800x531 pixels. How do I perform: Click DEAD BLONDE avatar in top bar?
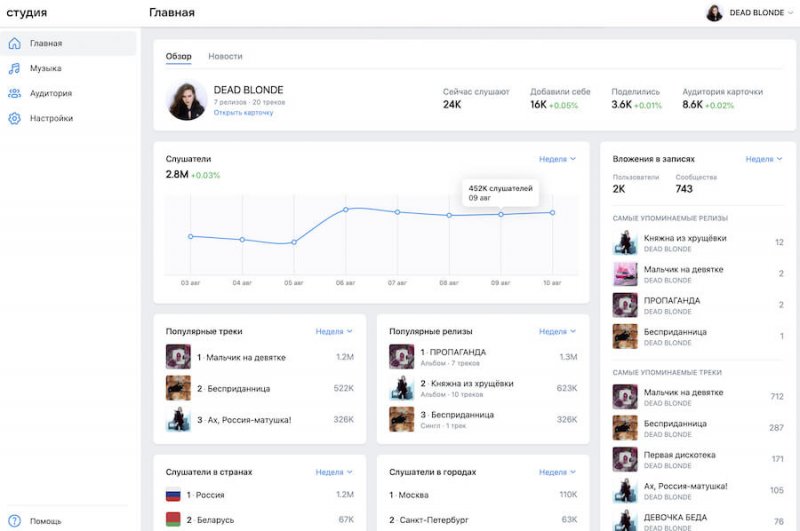pyautogui.click(x=715, y=13)
